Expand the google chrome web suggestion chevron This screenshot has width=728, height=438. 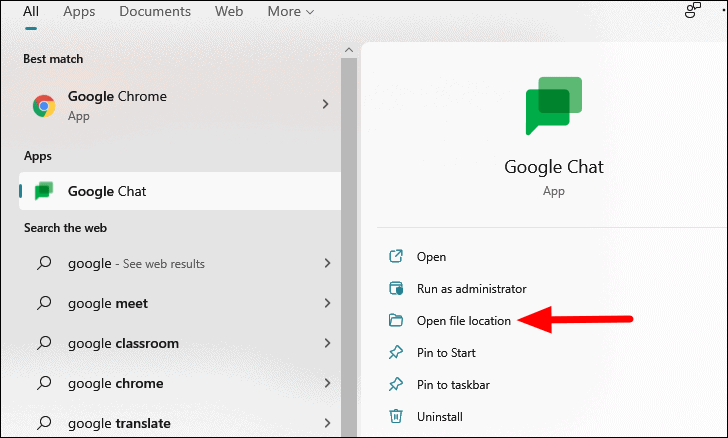click(x=327, y=383)
